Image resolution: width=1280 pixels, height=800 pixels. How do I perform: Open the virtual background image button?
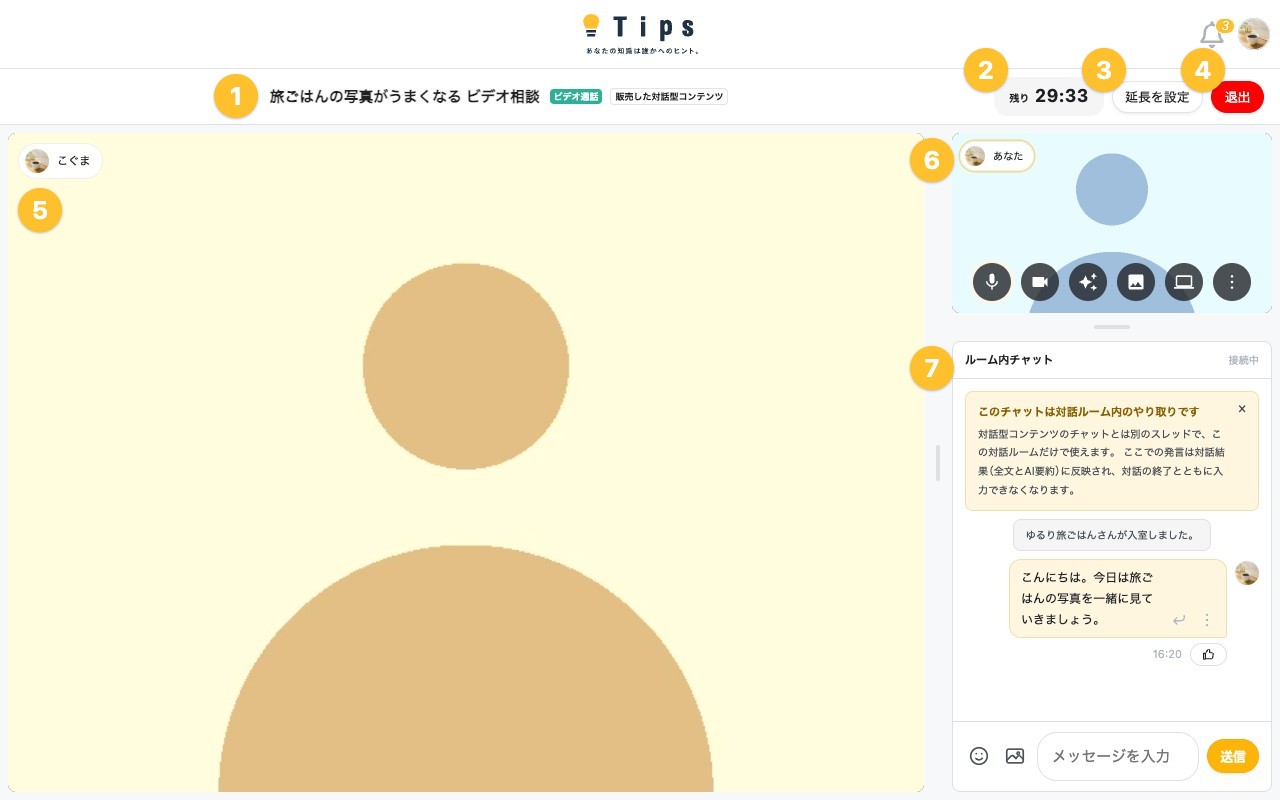point(1136,282)
